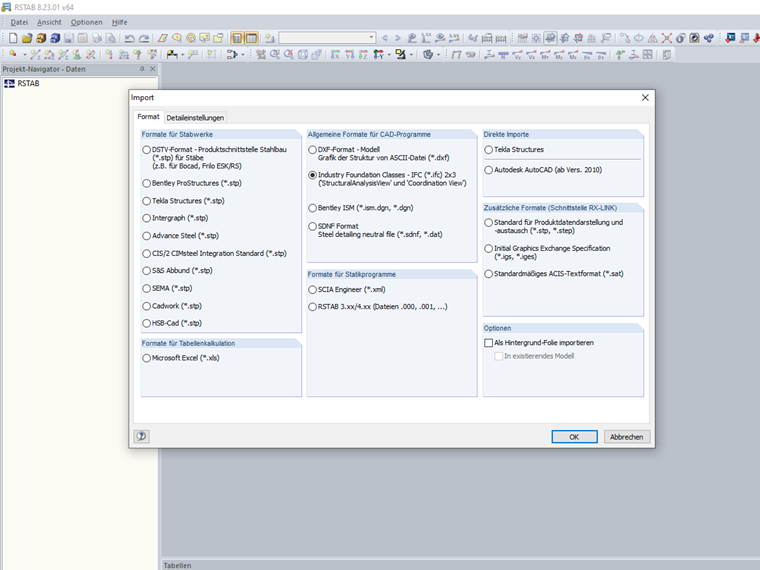Select Autodesk AutoCAD direct import option

click(x=489, y=170)
